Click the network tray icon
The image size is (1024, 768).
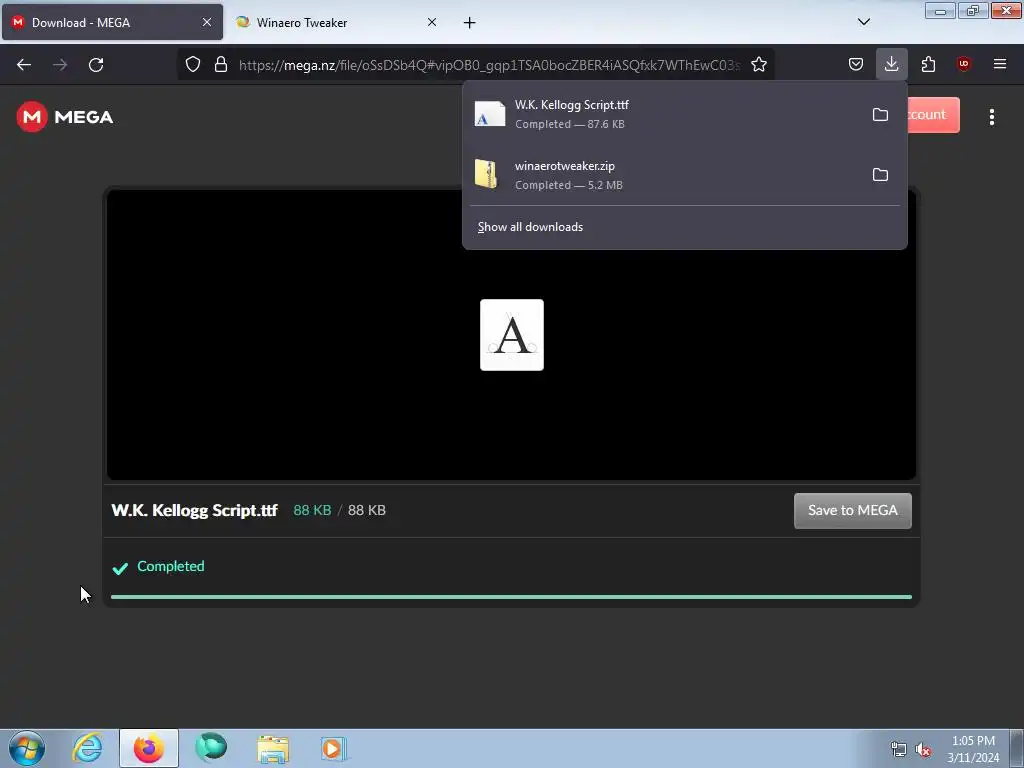pyautogui.click(x=899, y=750)
